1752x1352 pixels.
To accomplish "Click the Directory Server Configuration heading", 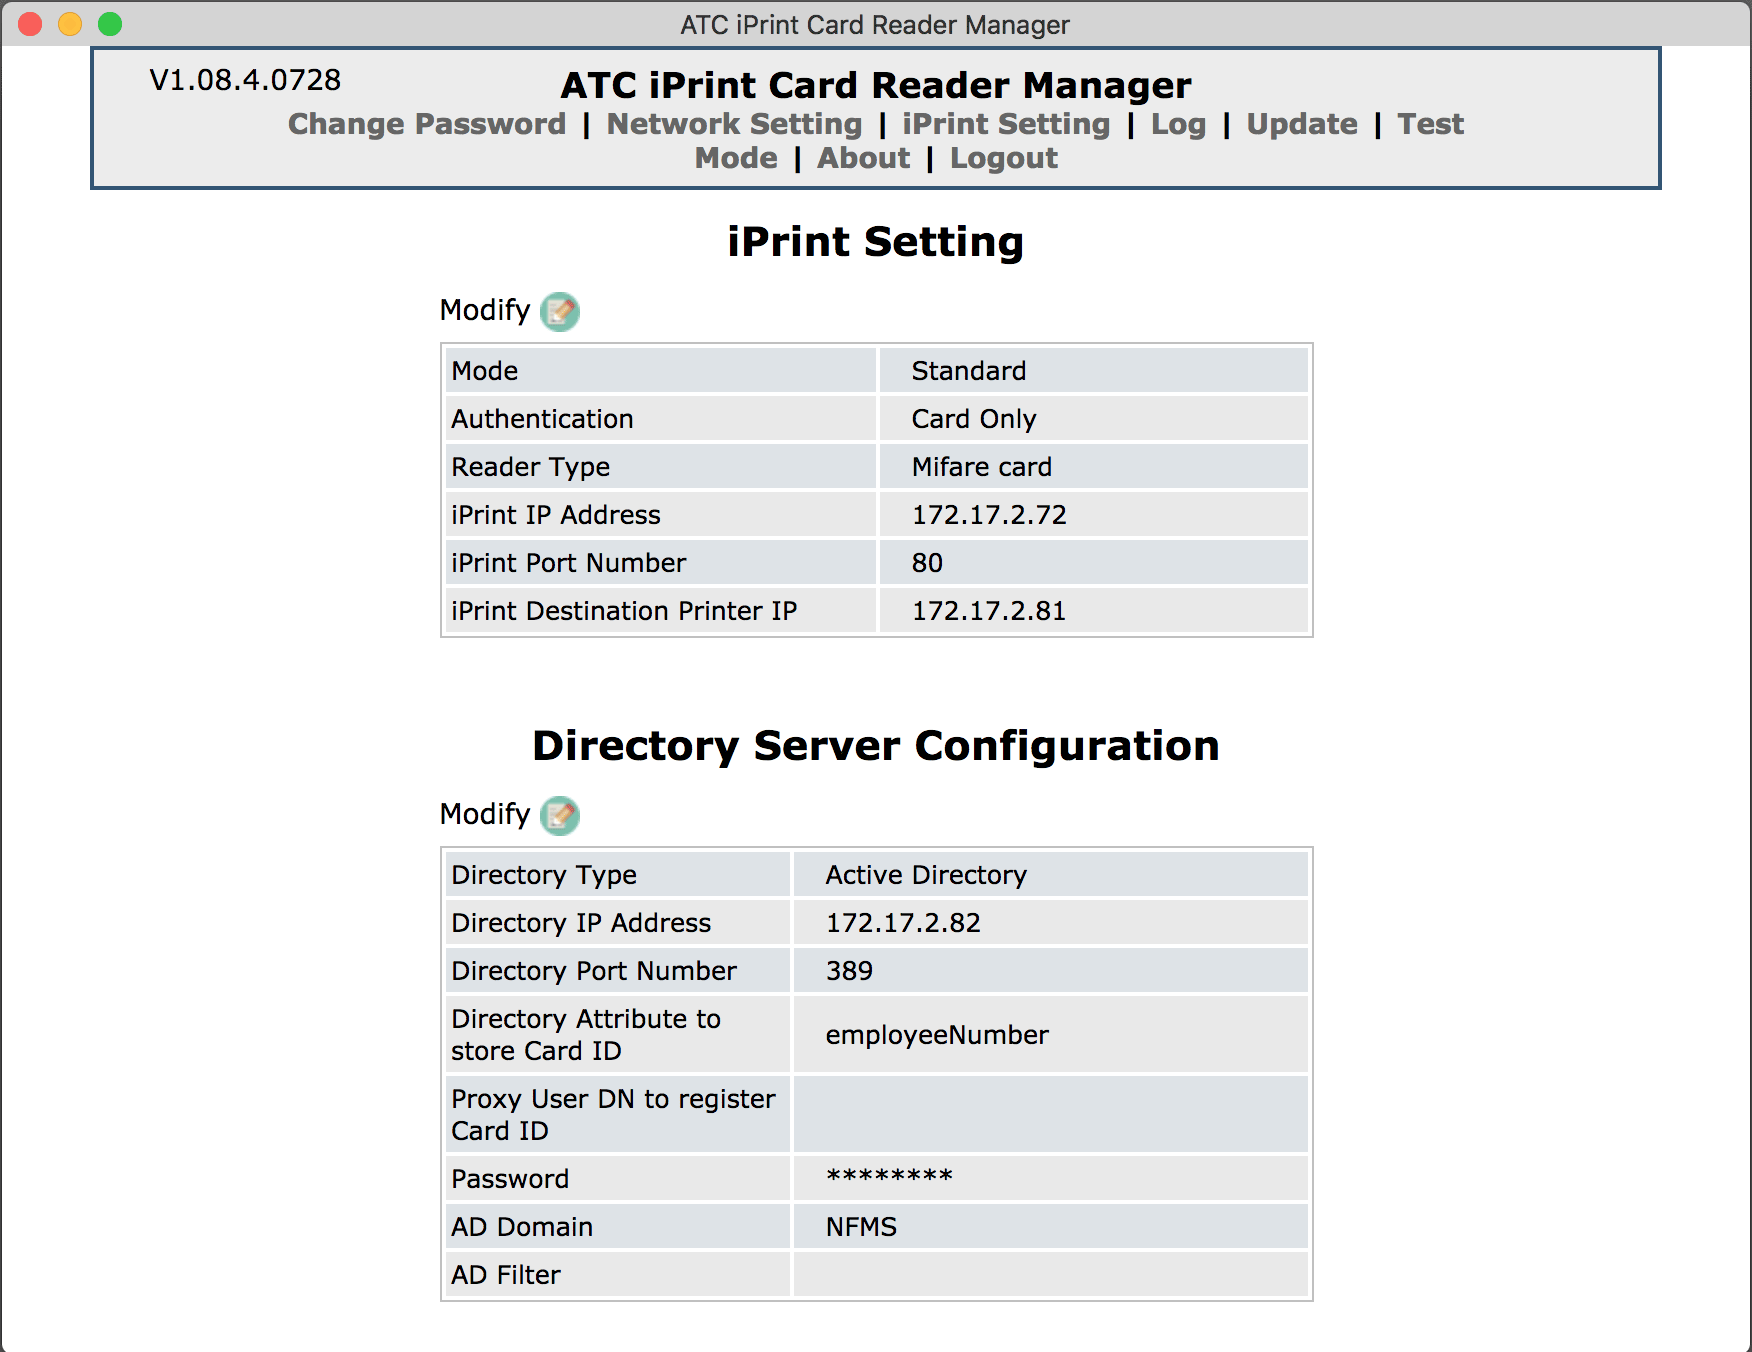I will tap(875, 746).
